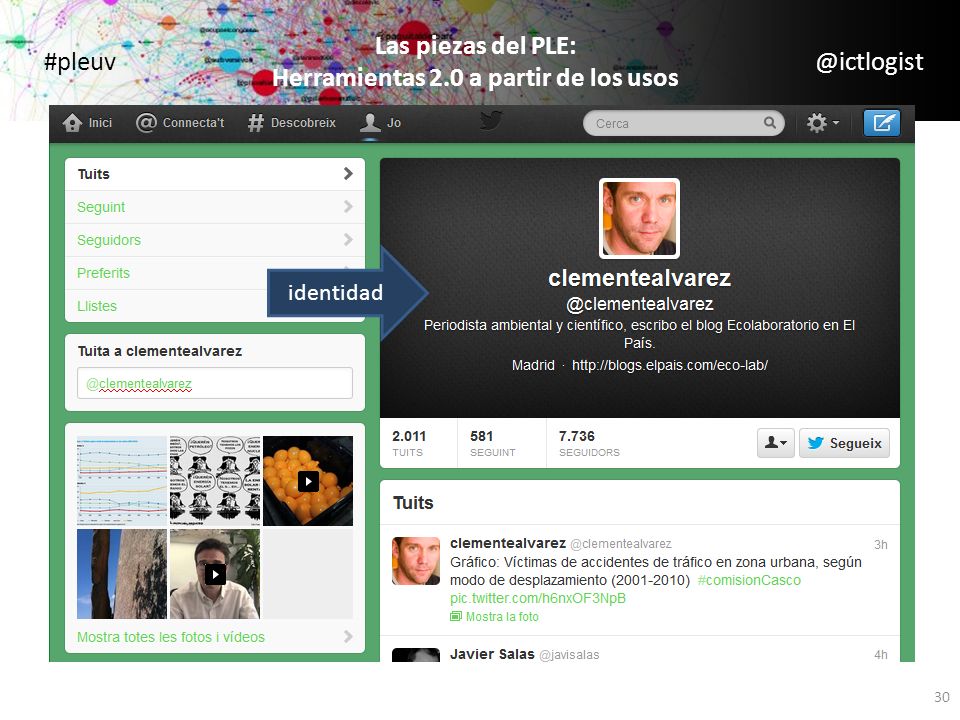This screenshot has height=720, width=960.
Task: Open the blogs.elpais.com/eco-lab link
Action: pyautogui.click(x=670, y=366)
